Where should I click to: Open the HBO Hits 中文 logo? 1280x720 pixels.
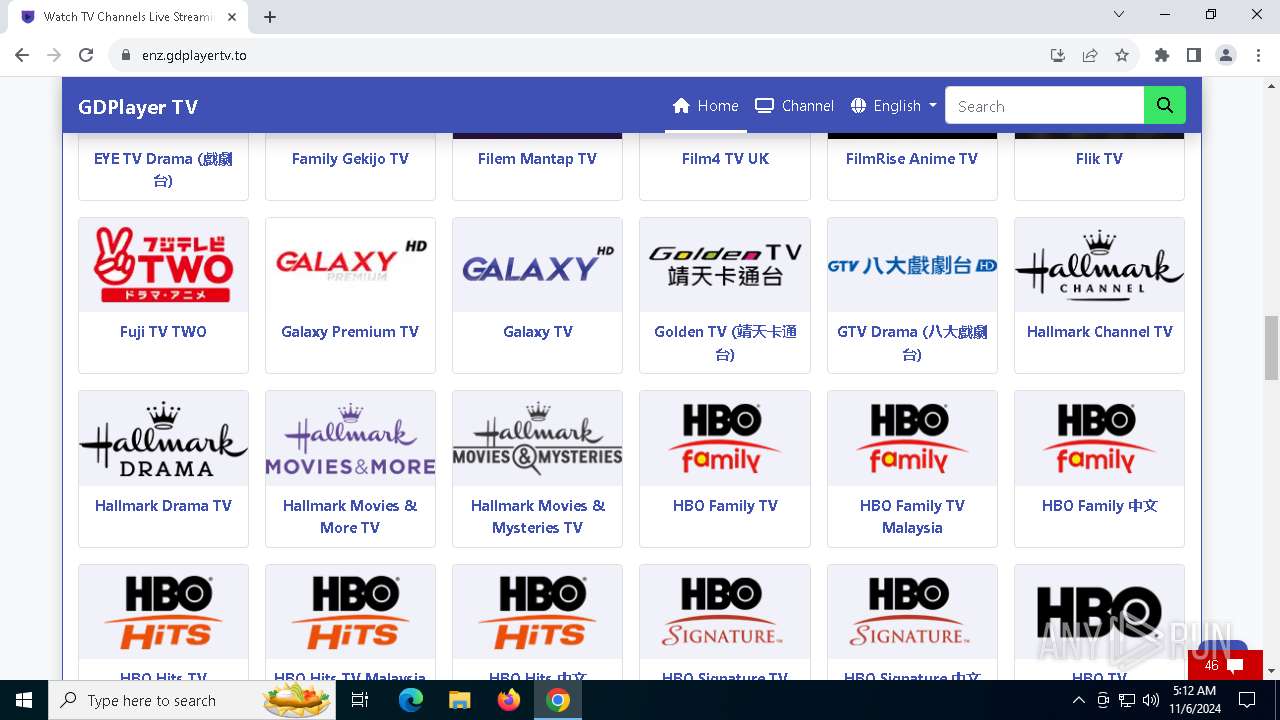(537, 612)
